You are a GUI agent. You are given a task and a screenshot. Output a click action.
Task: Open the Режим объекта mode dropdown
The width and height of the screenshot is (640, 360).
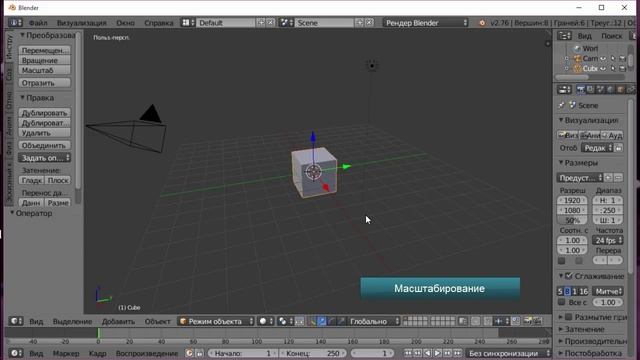[216, 321]
